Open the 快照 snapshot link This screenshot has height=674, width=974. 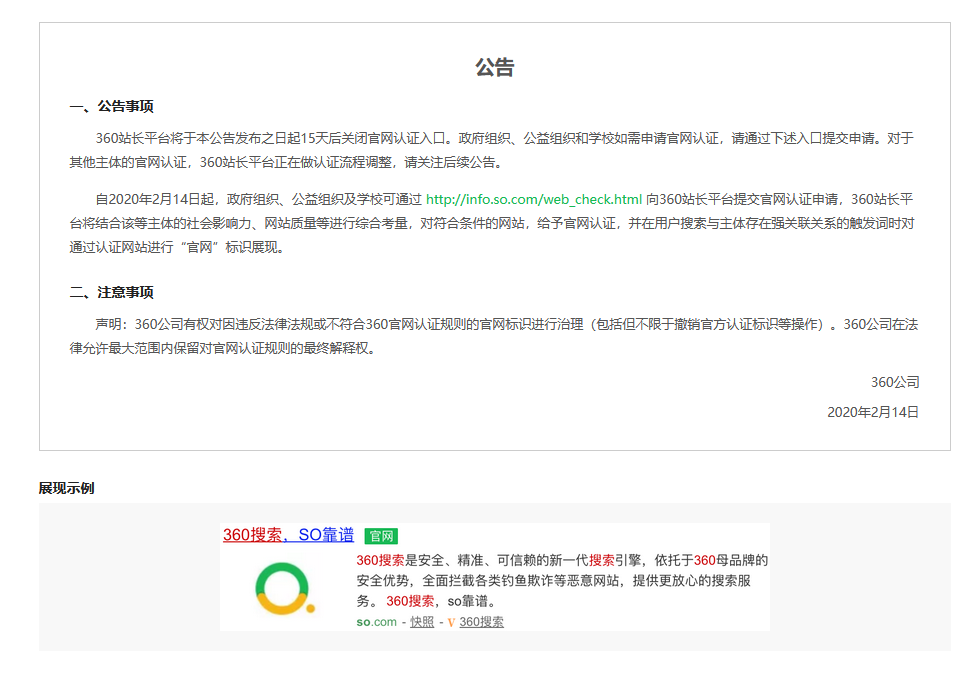422,622
